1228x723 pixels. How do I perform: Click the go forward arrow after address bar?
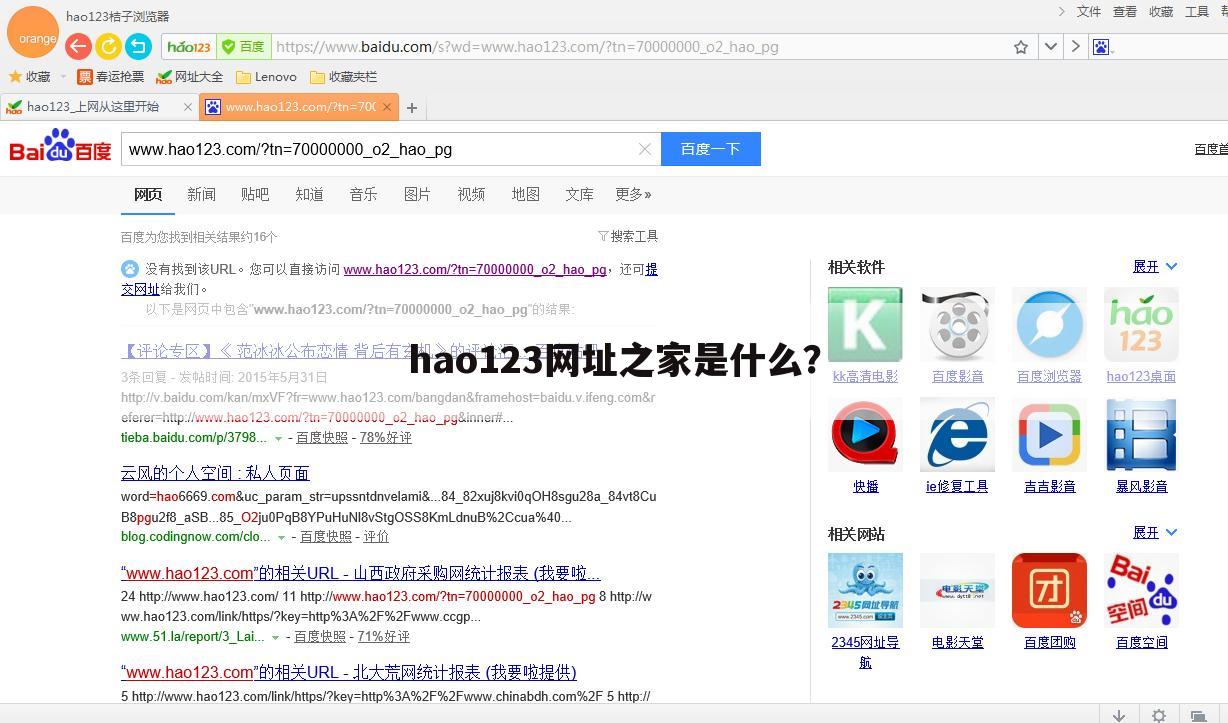[x=1075, y=47]
